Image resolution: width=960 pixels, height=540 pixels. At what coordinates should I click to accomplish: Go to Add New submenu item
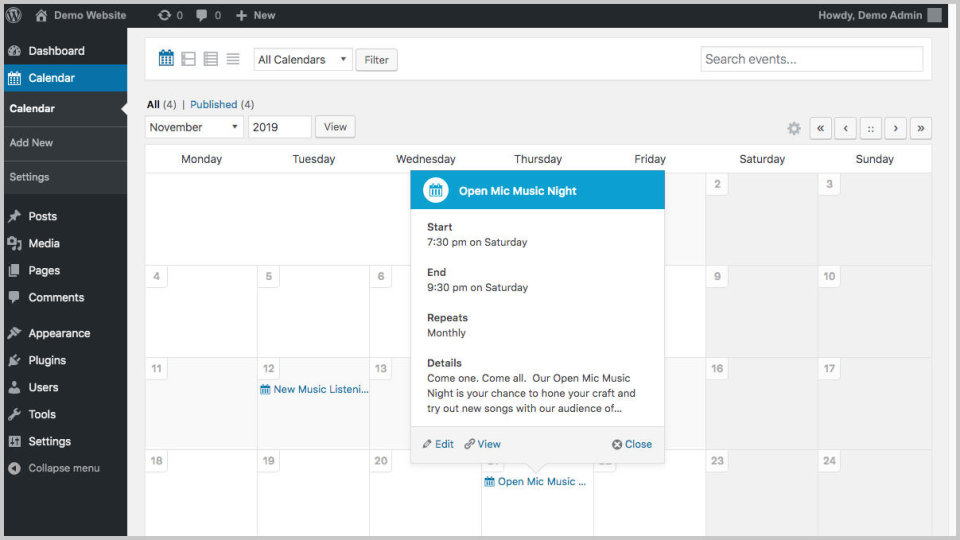(x=31, y=143)
